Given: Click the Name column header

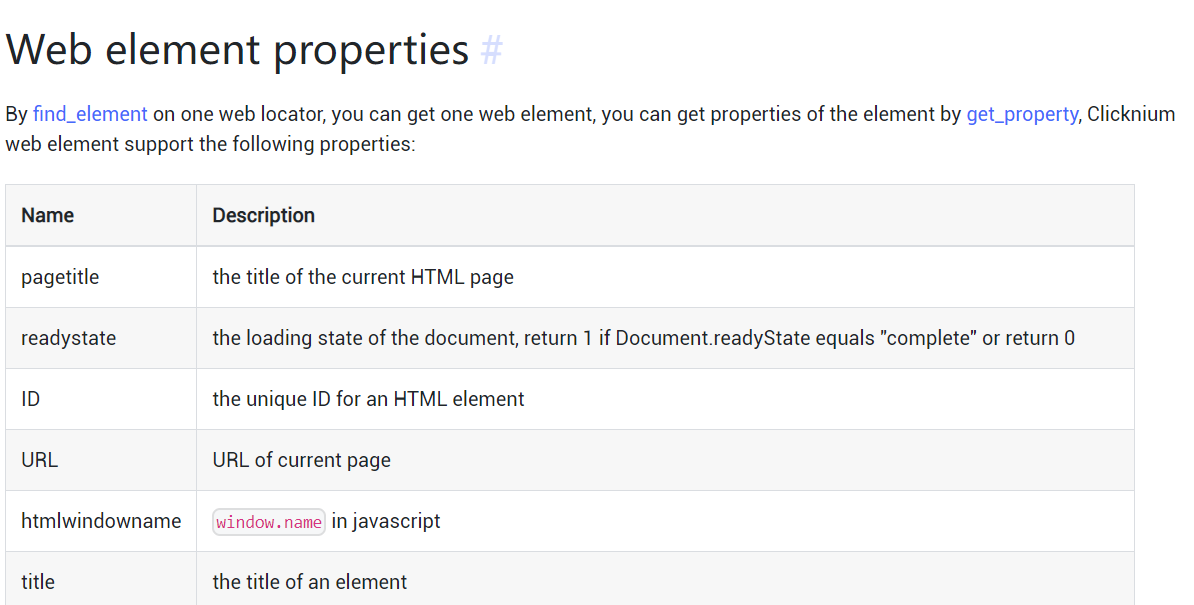Looking at the screenshot, I should pos(48,215).
